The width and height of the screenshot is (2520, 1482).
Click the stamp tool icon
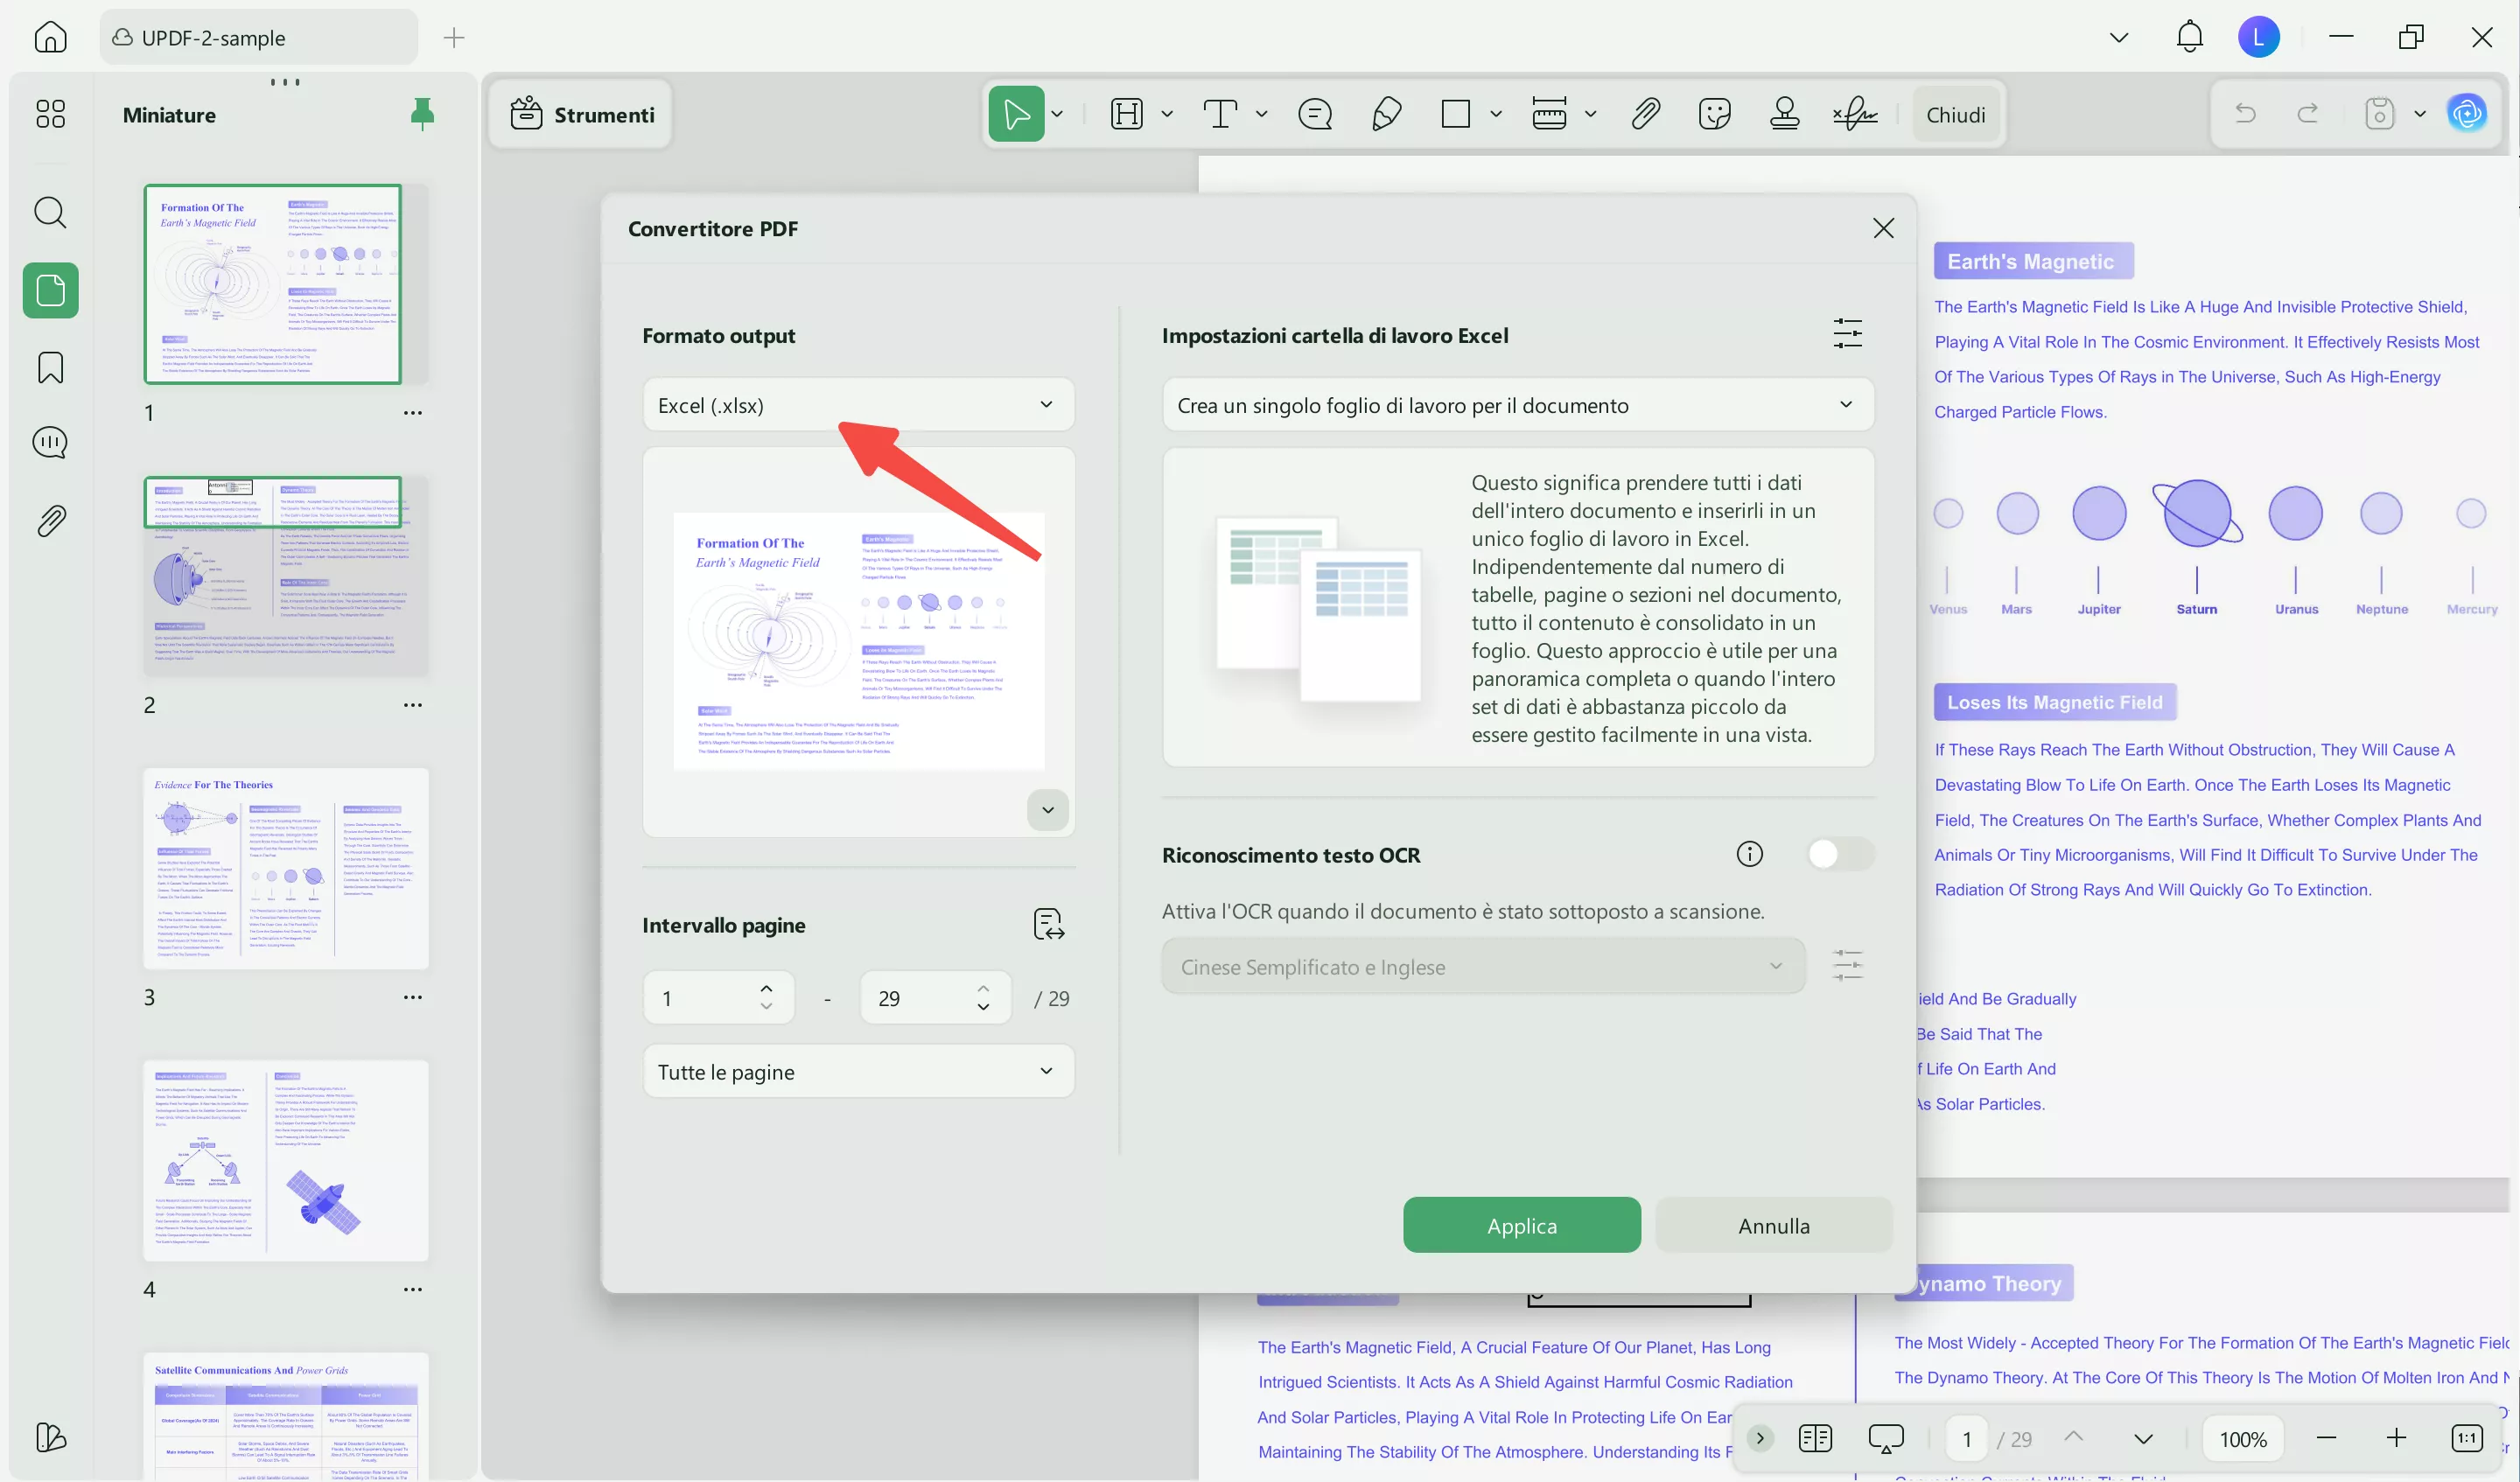pyautogui.click(x=1784, y=114)
